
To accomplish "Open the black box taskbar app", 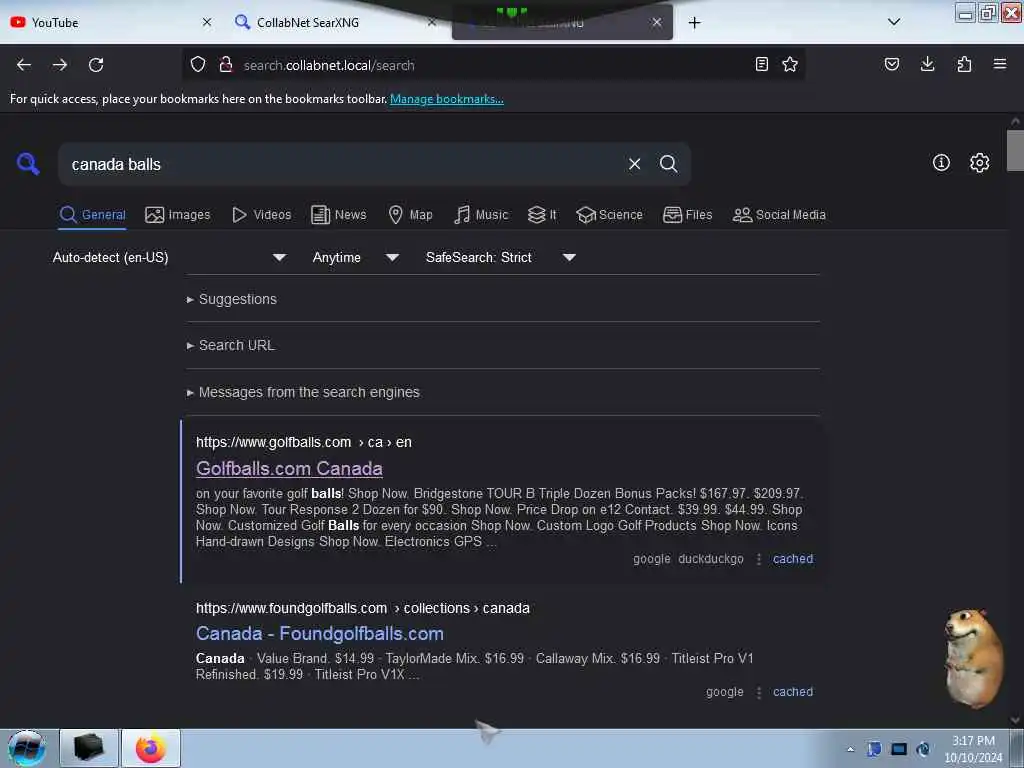I will [x=89, y=748].
